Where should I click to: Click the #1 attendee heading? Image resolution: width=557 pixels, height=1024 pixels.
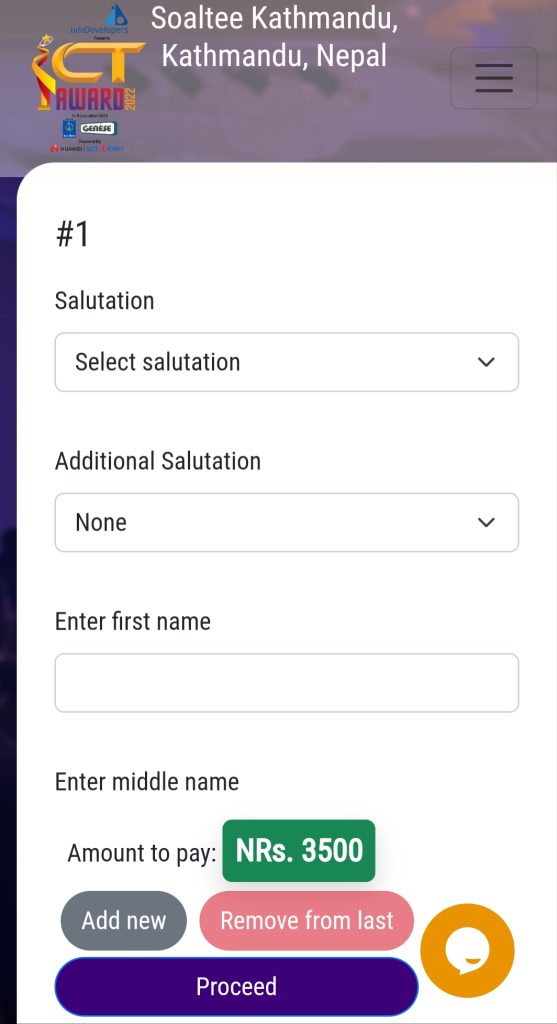72,234
